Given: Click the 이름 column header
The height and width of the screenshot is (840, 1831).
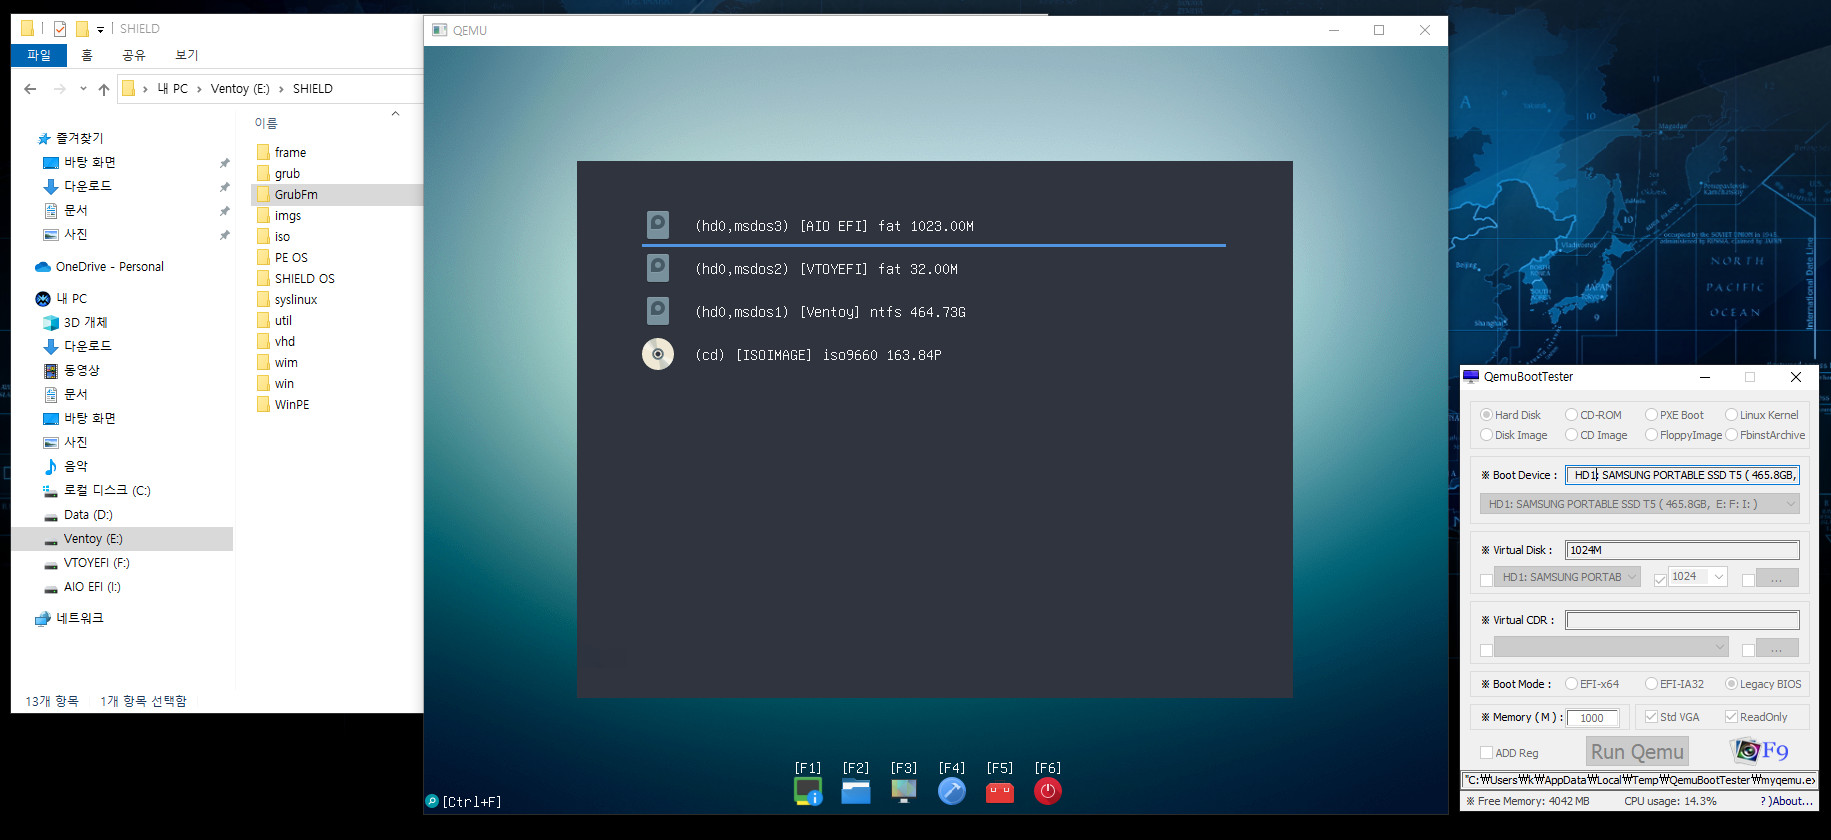Looking at the screenshot, I should (266, 123).
